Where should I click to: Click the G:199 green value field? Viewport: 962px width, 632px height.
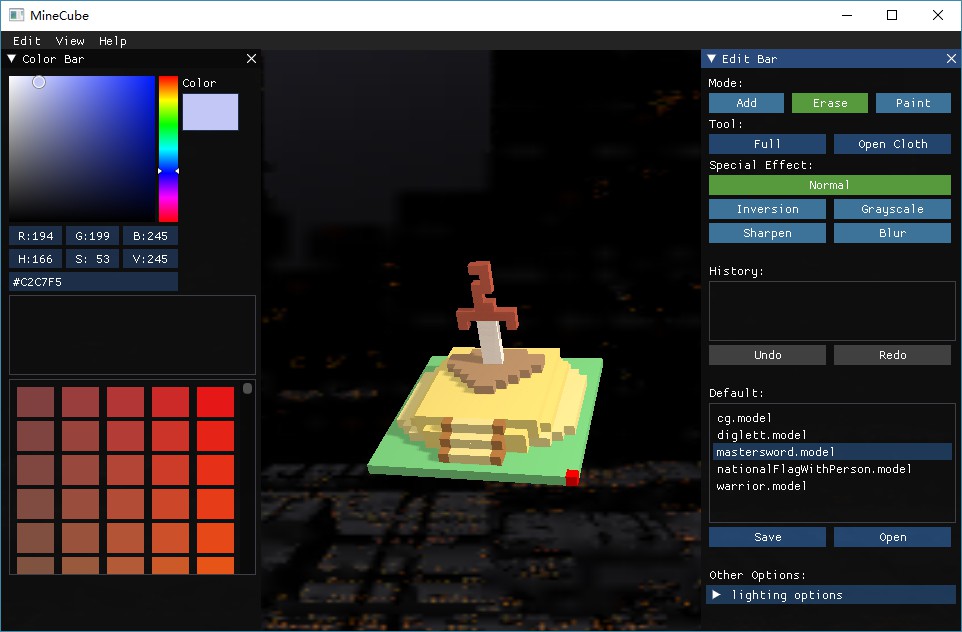pos(92,236)
